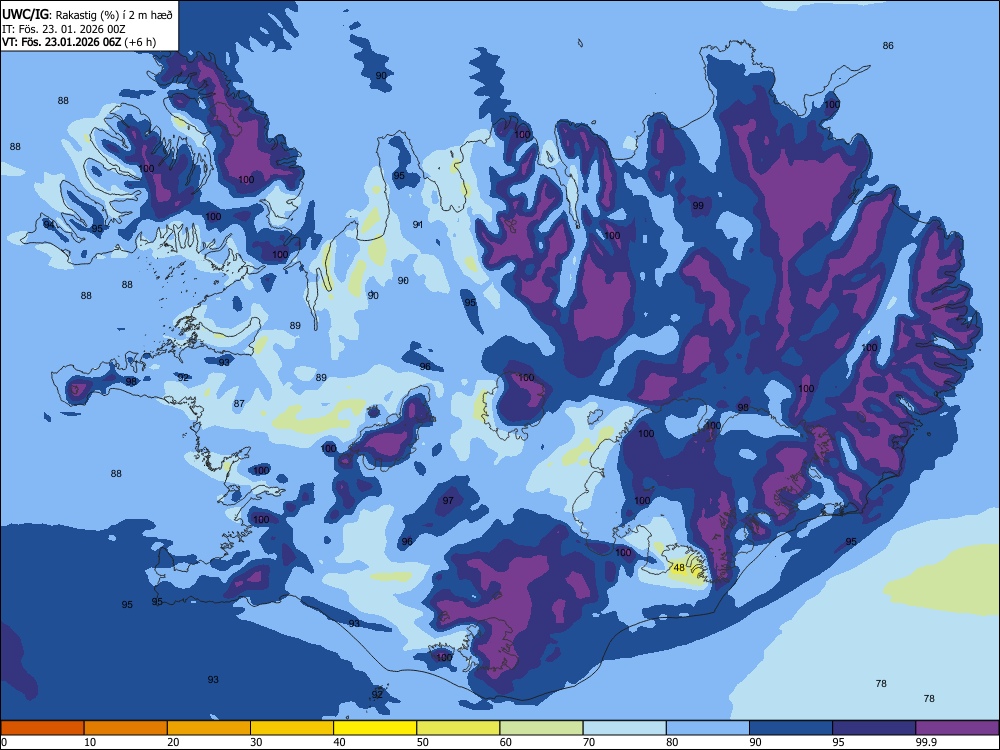Click the legend tick label "0"
Screen dimensions: 1000x750
click(4, 742)
